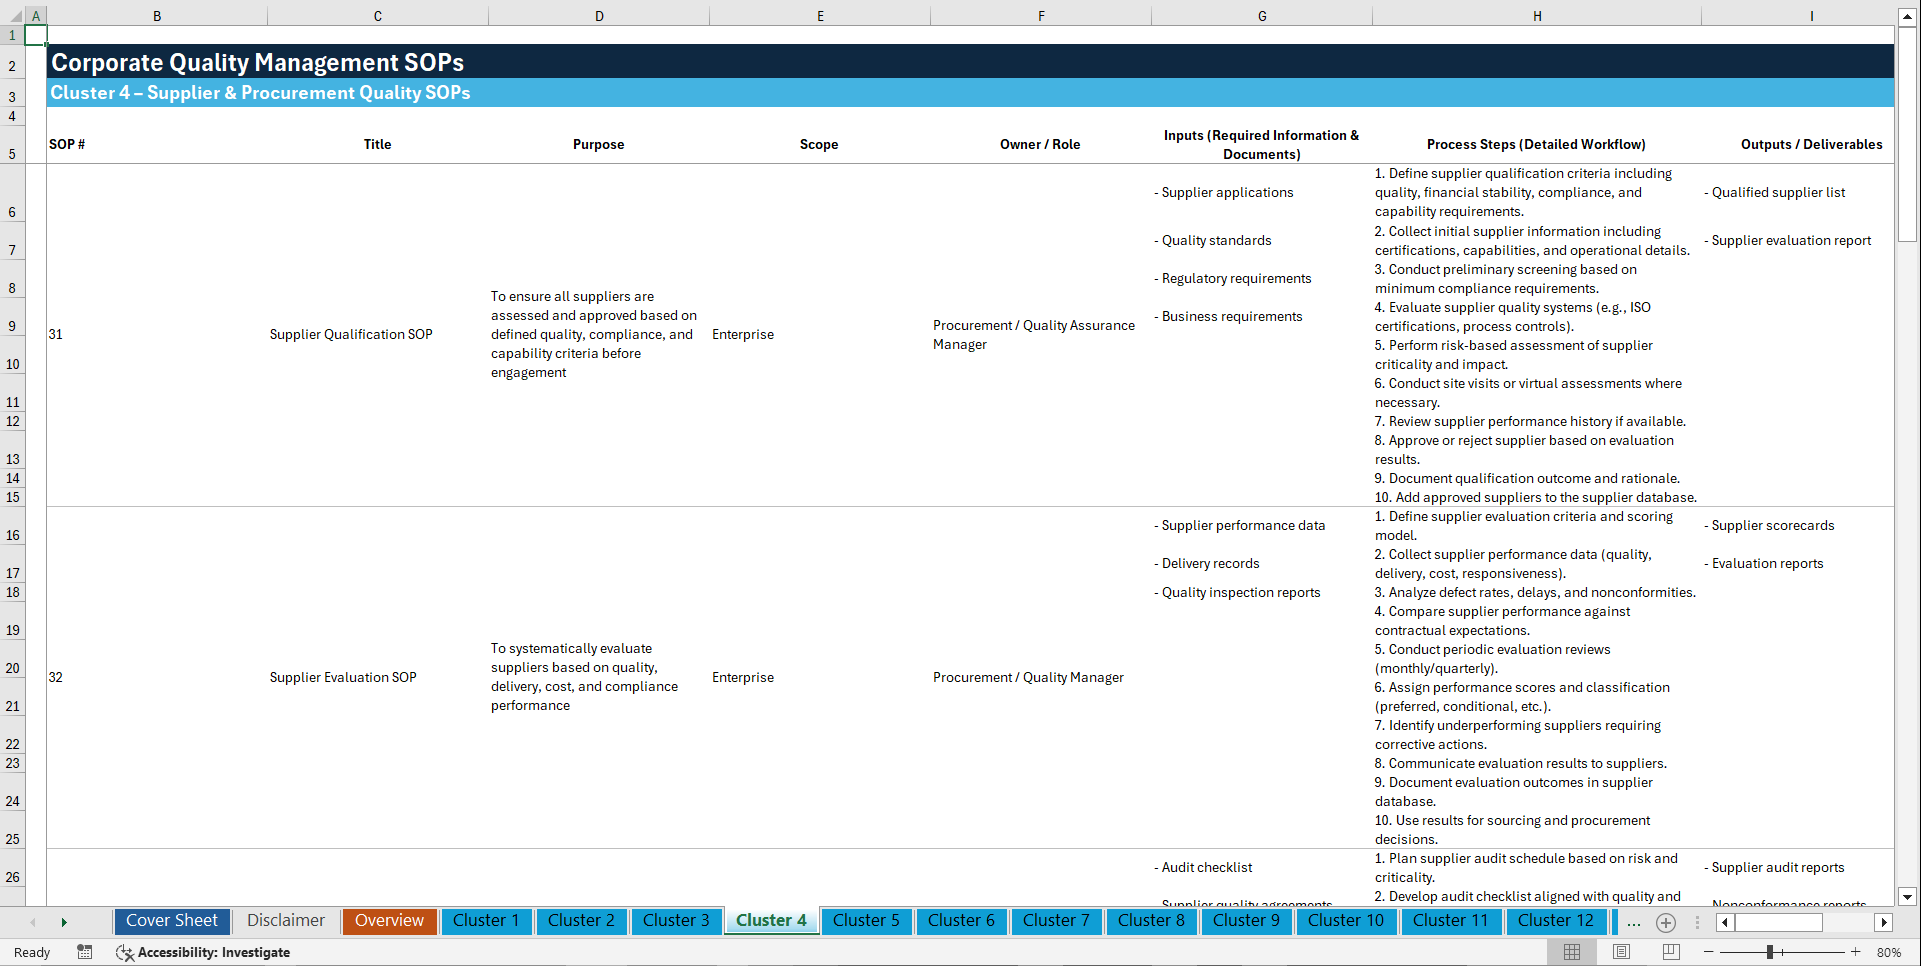Click the 80% zoom level
Viewport: 1921px width, 966px height.
click(1889, 952)
